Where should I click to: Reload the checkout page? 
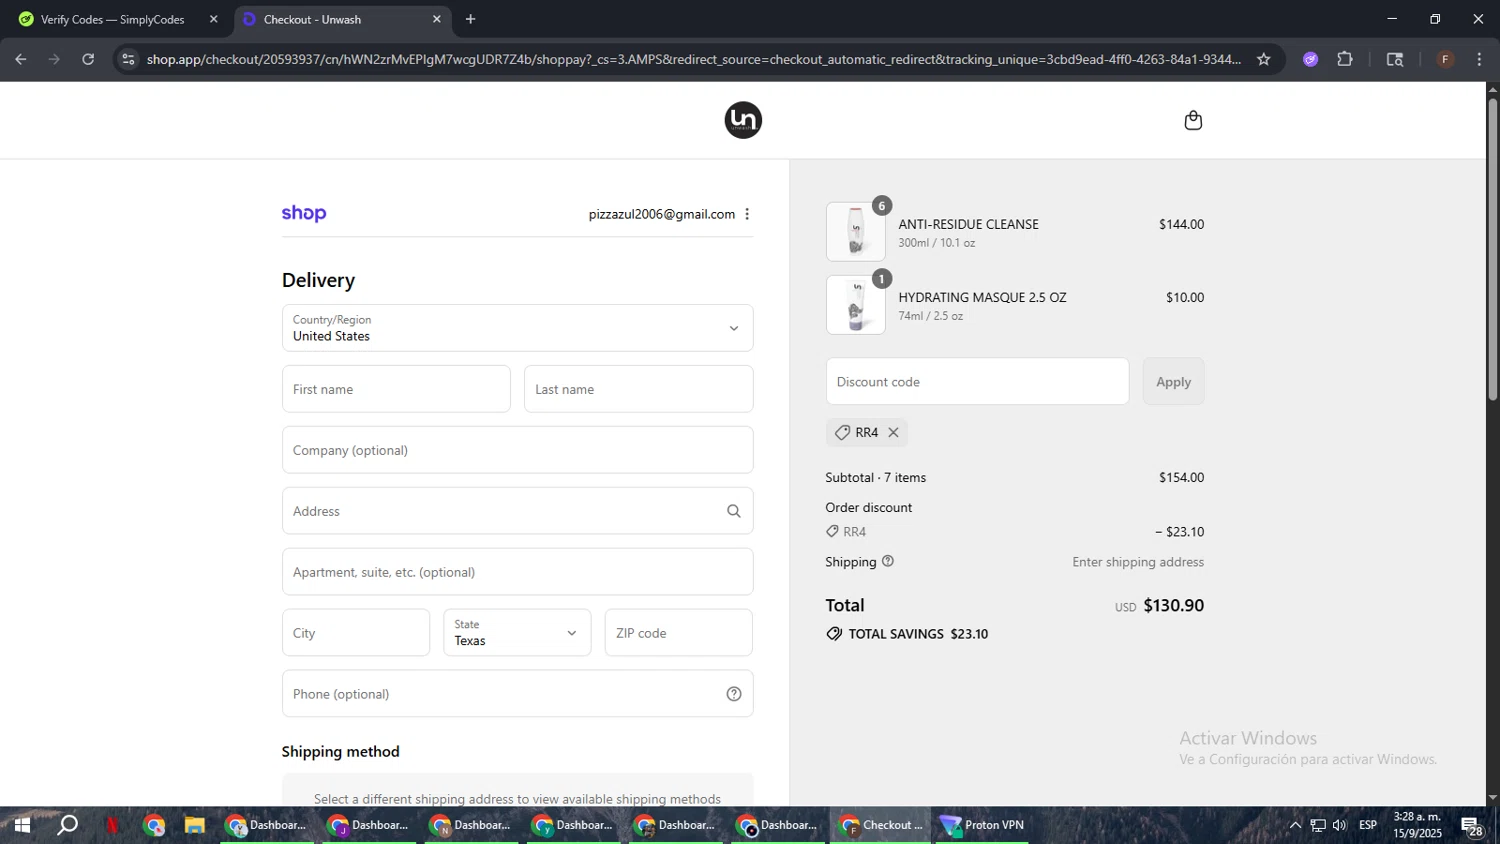[88, 59]
